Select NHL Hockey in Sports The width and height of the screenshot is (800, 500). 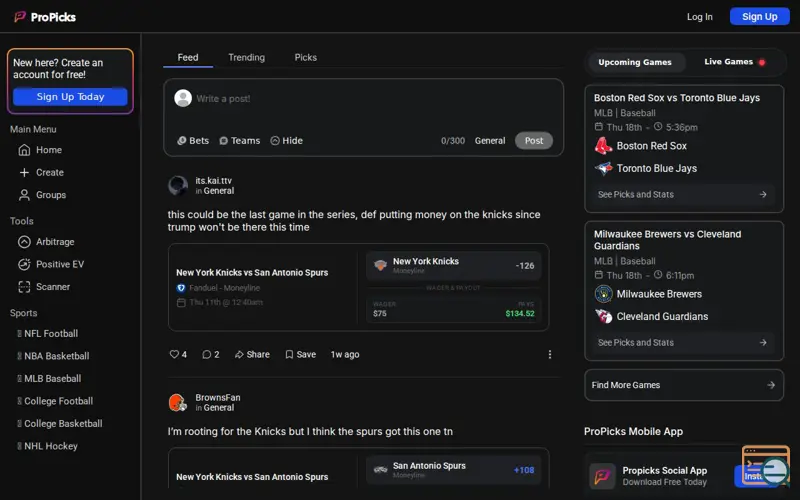(x=47, y=446)
